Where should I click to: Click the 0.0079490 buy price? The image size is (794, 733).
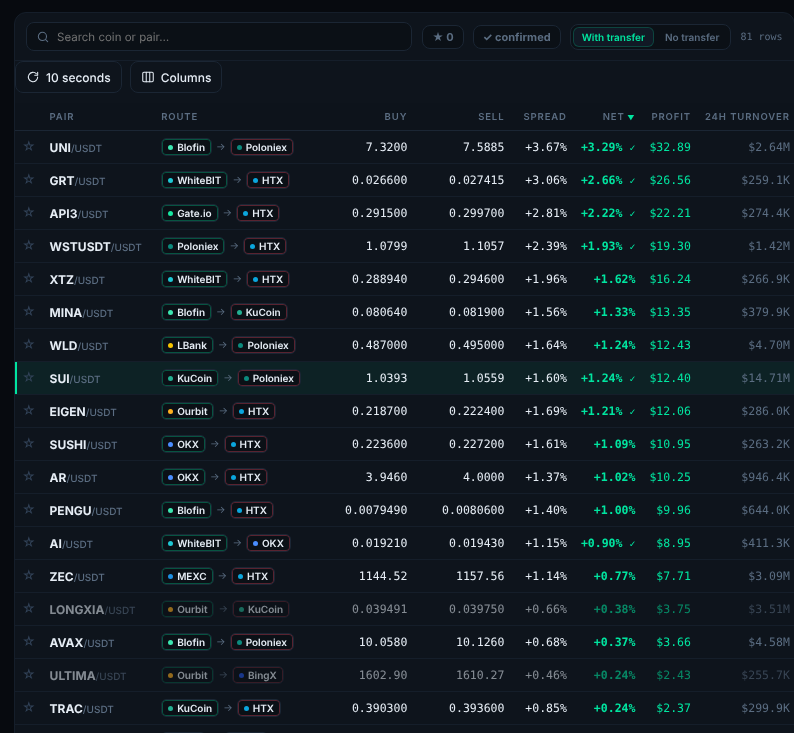376,510
